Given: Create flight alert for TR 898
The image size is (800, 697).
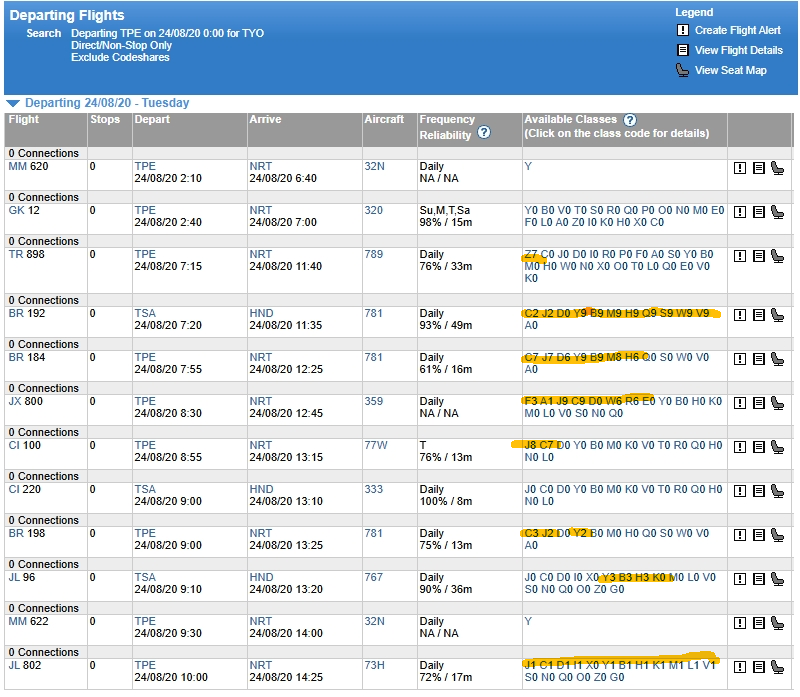Looking at the screenshot, I should click(x=740, y=256).
